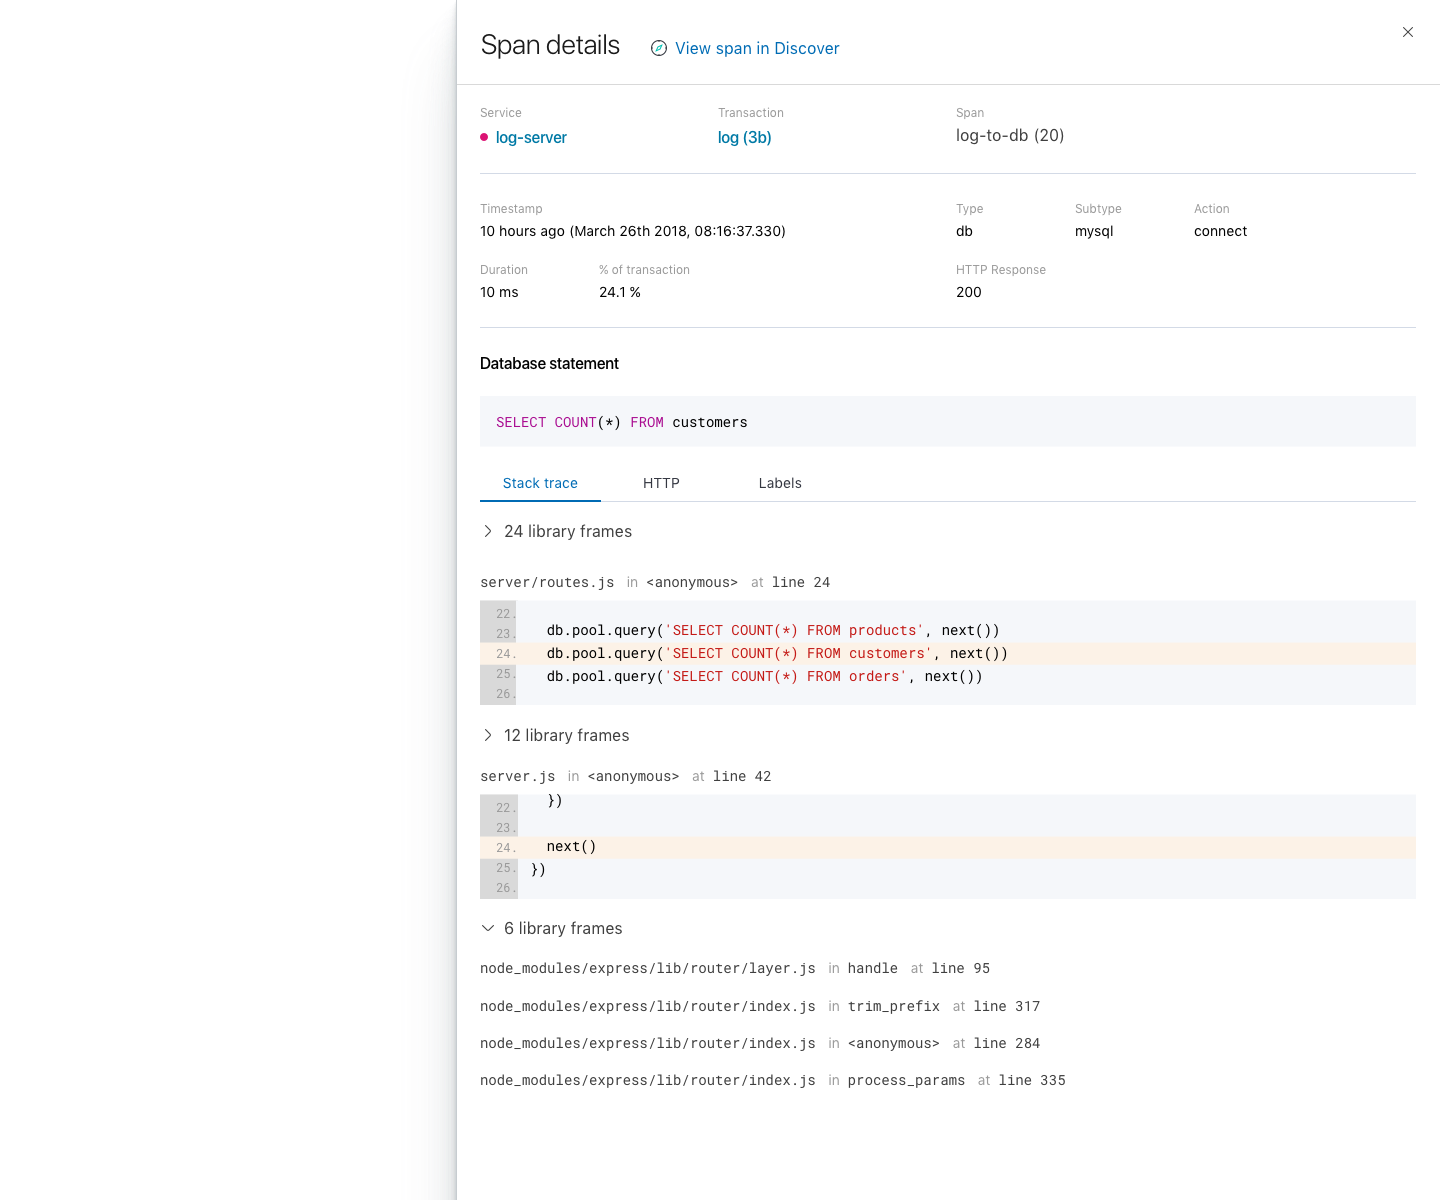Click the process_params frame at line 335
1440x1200 pixels.
tap(772, 1080)
